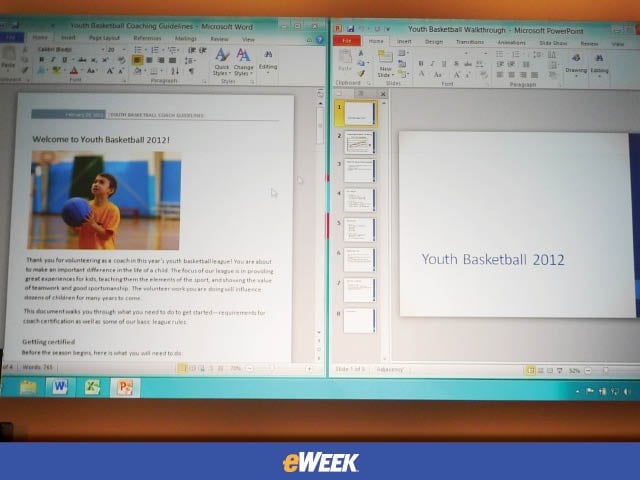This screenshot has height=480, width=640.
Task: Switch to Word Page Layout tab
Action: tap(104, 38)
